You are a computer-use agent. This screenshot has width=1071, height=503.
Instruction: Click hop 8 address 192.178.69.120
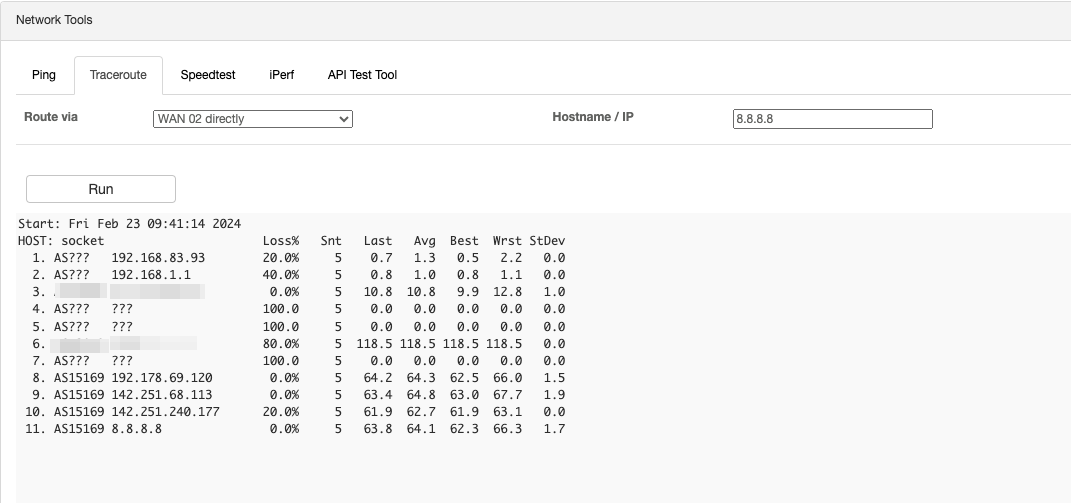162,378
